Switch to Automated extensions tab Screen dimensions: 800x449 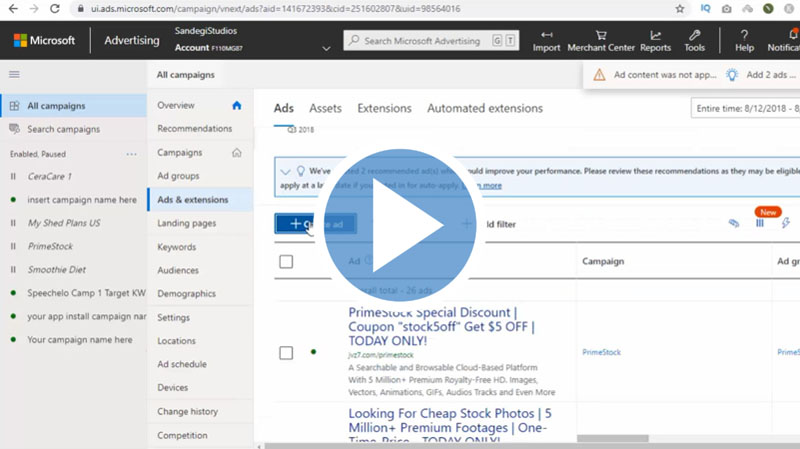coord(485,108)
